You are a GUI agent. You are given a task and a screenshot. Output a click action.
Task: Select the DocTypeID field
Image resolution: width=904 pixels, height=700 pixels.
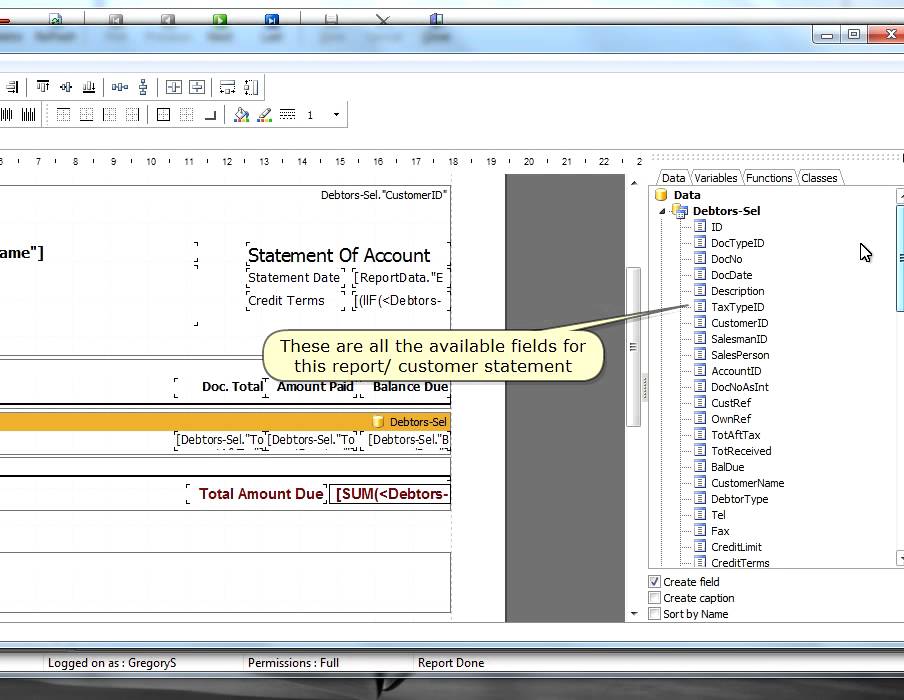(x=737, y=243)
